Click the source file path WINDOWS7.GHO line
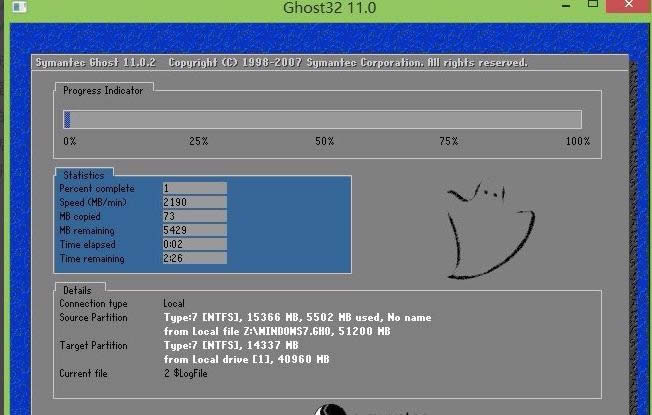This screenshot has width=652, height=415. [277, 331]
